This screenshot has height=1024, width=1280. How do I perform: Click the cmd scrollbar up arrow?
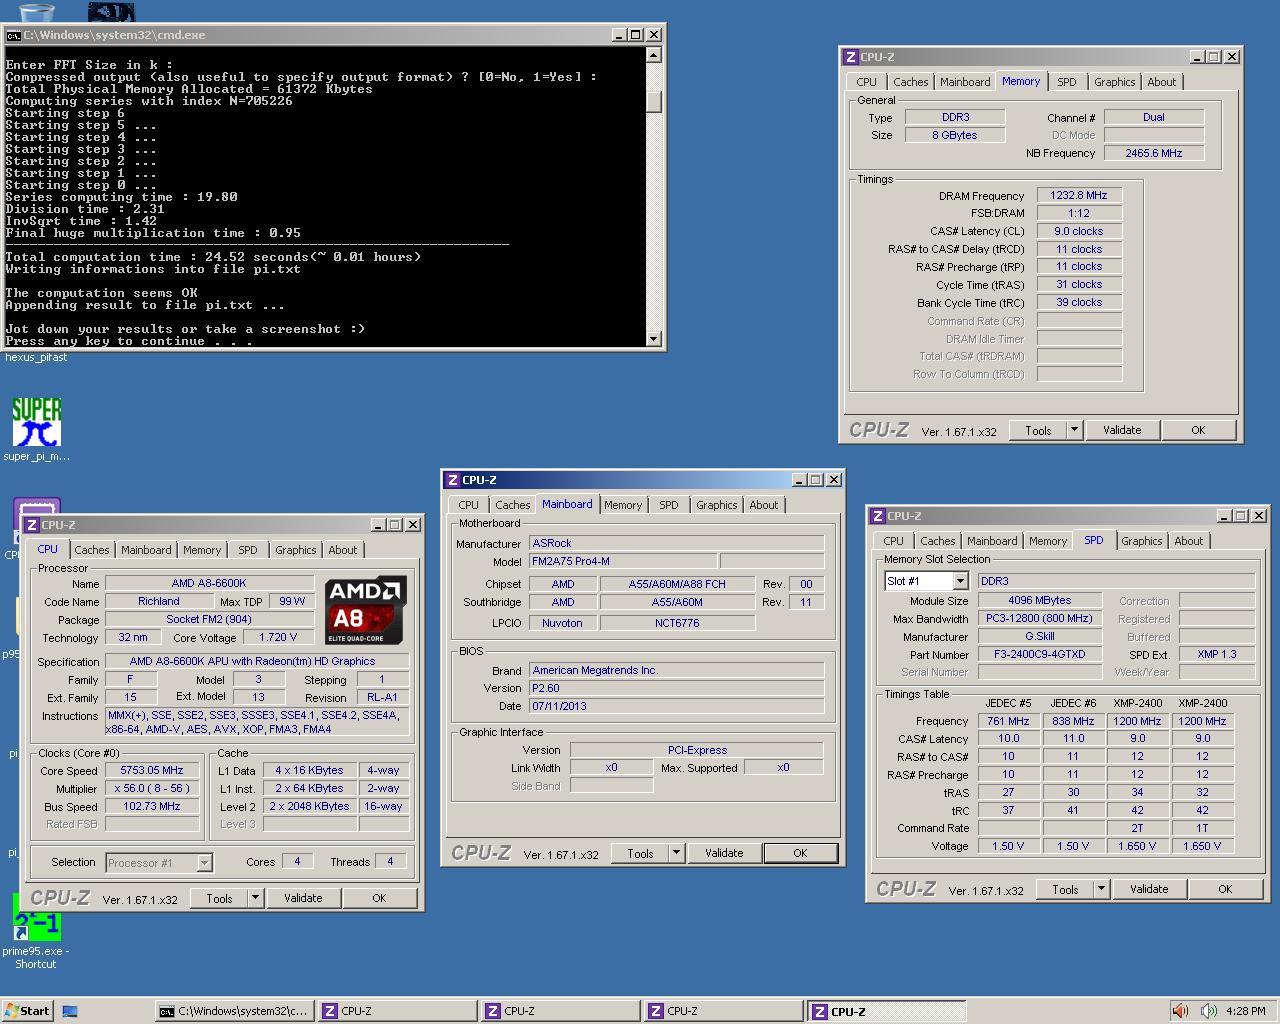(x=654, y=54)
